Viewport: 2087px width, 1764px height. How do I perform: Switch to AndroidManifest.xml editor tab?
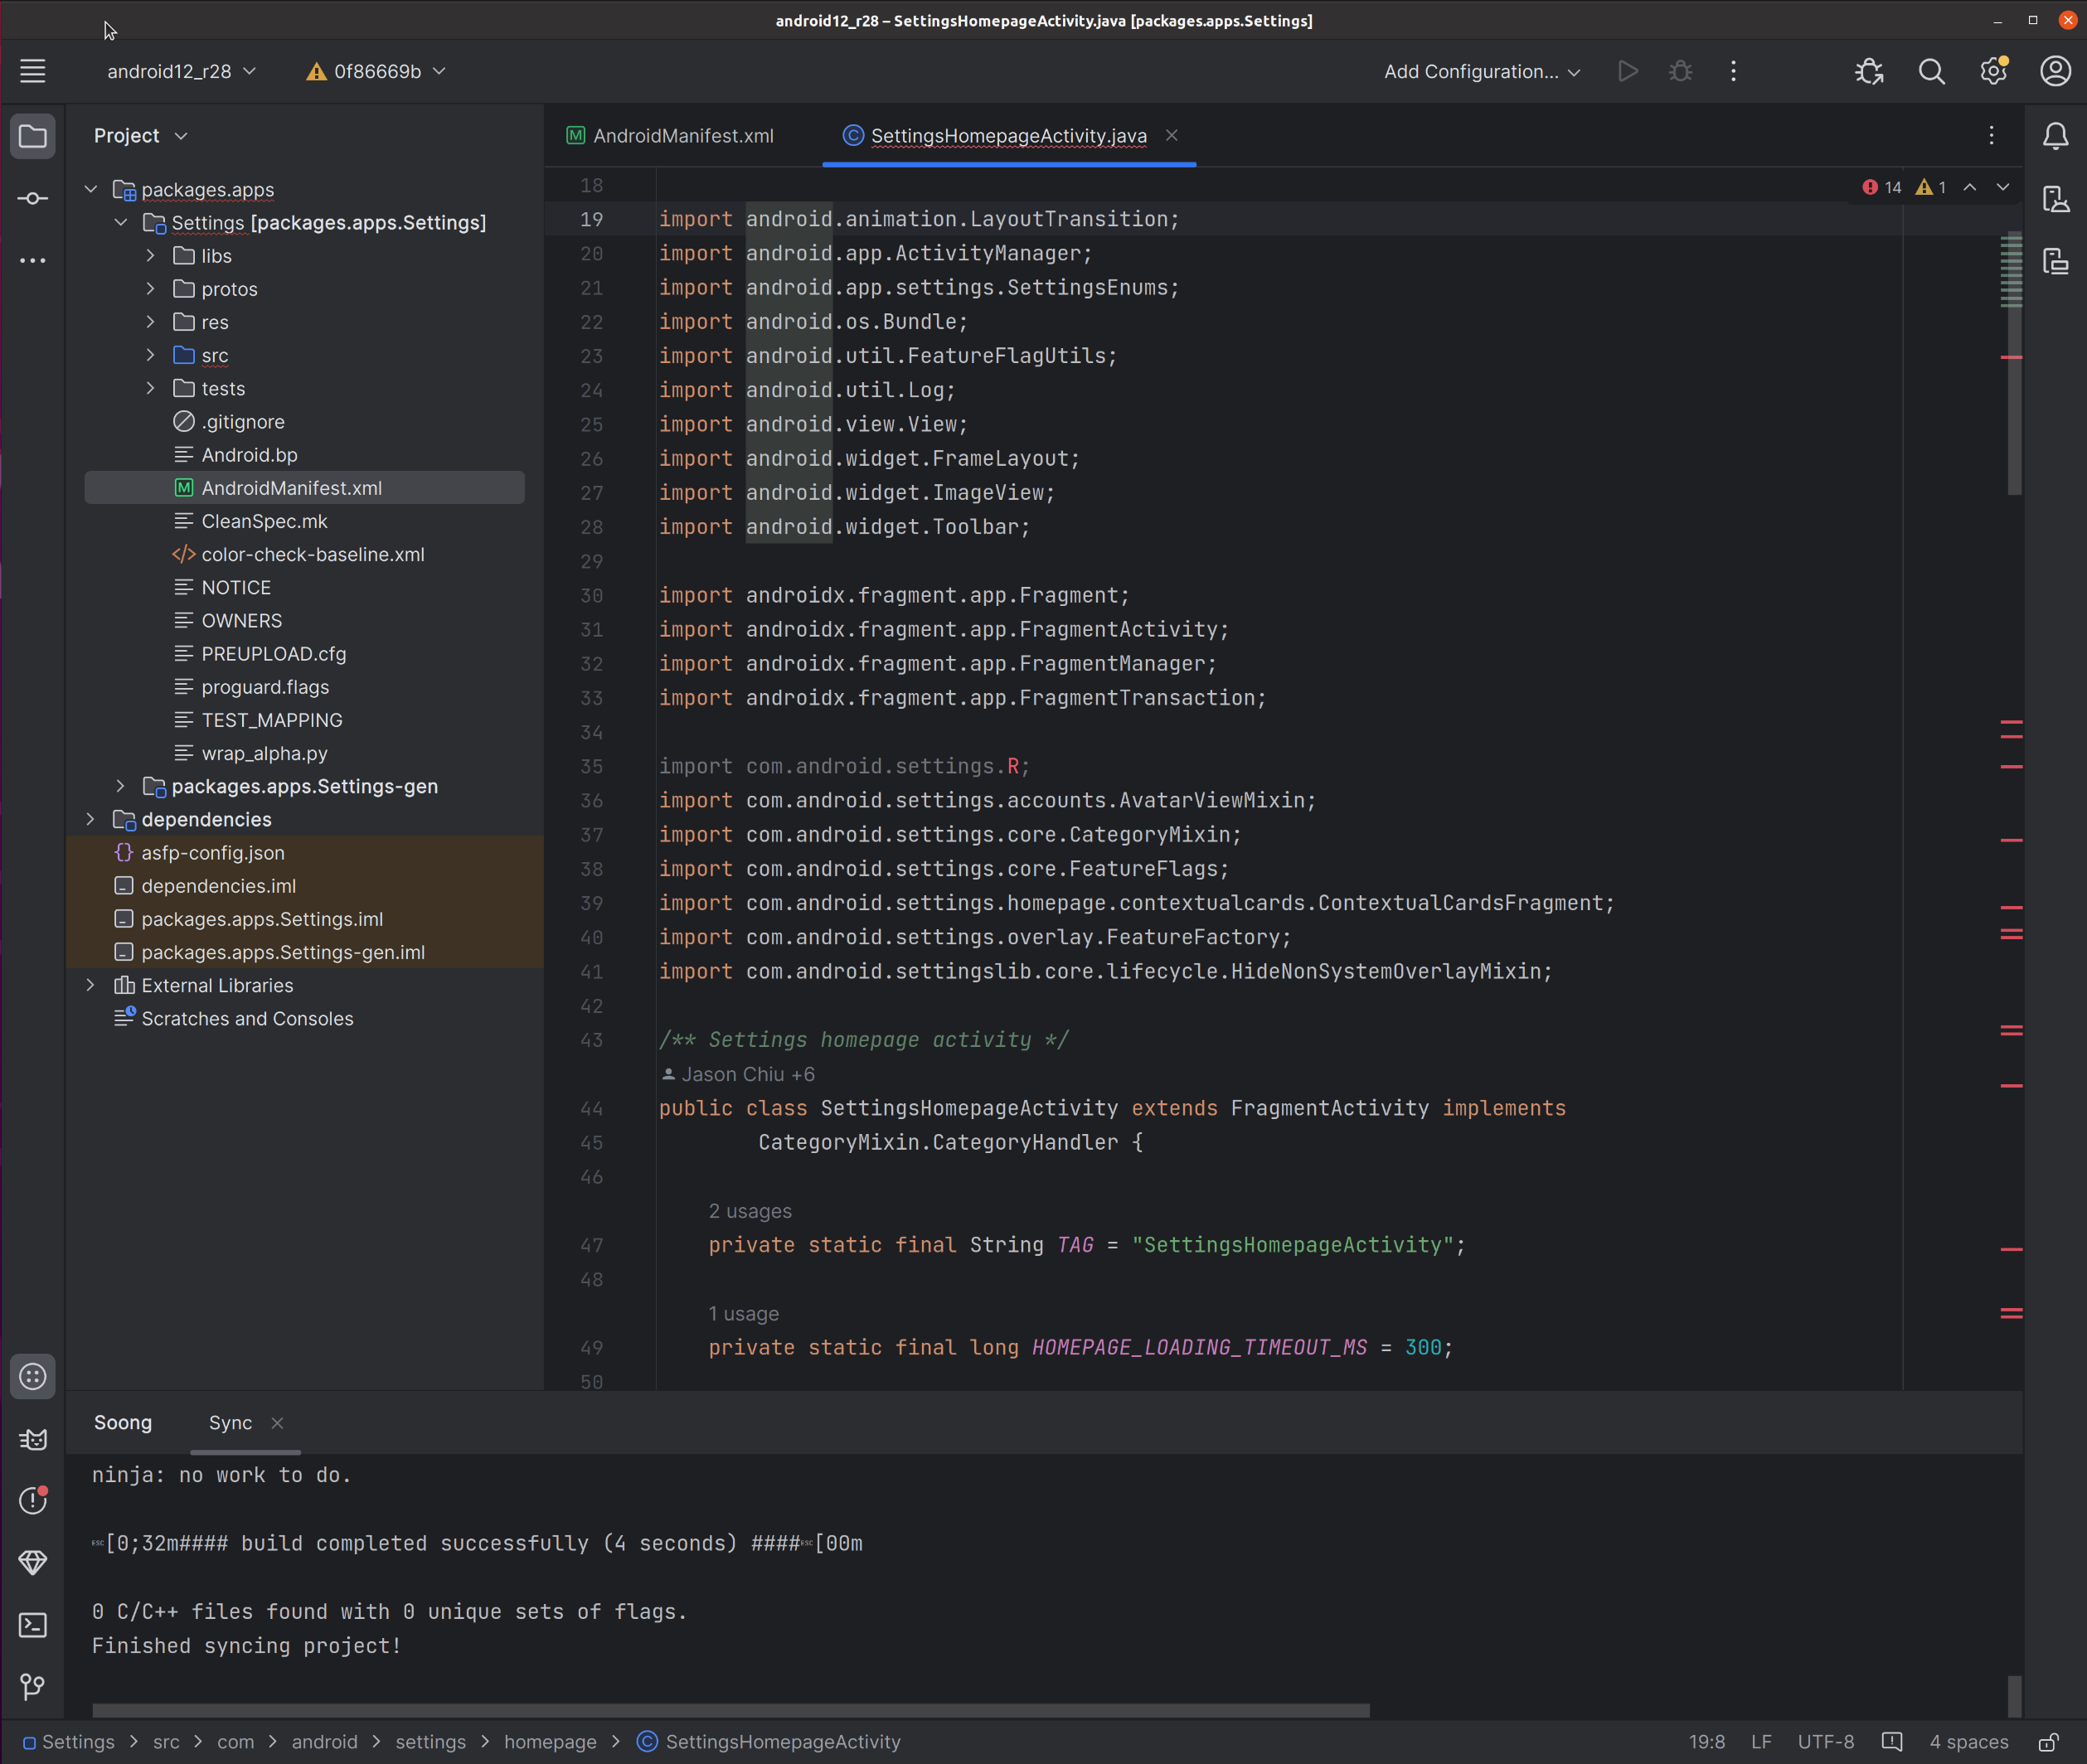682,136
